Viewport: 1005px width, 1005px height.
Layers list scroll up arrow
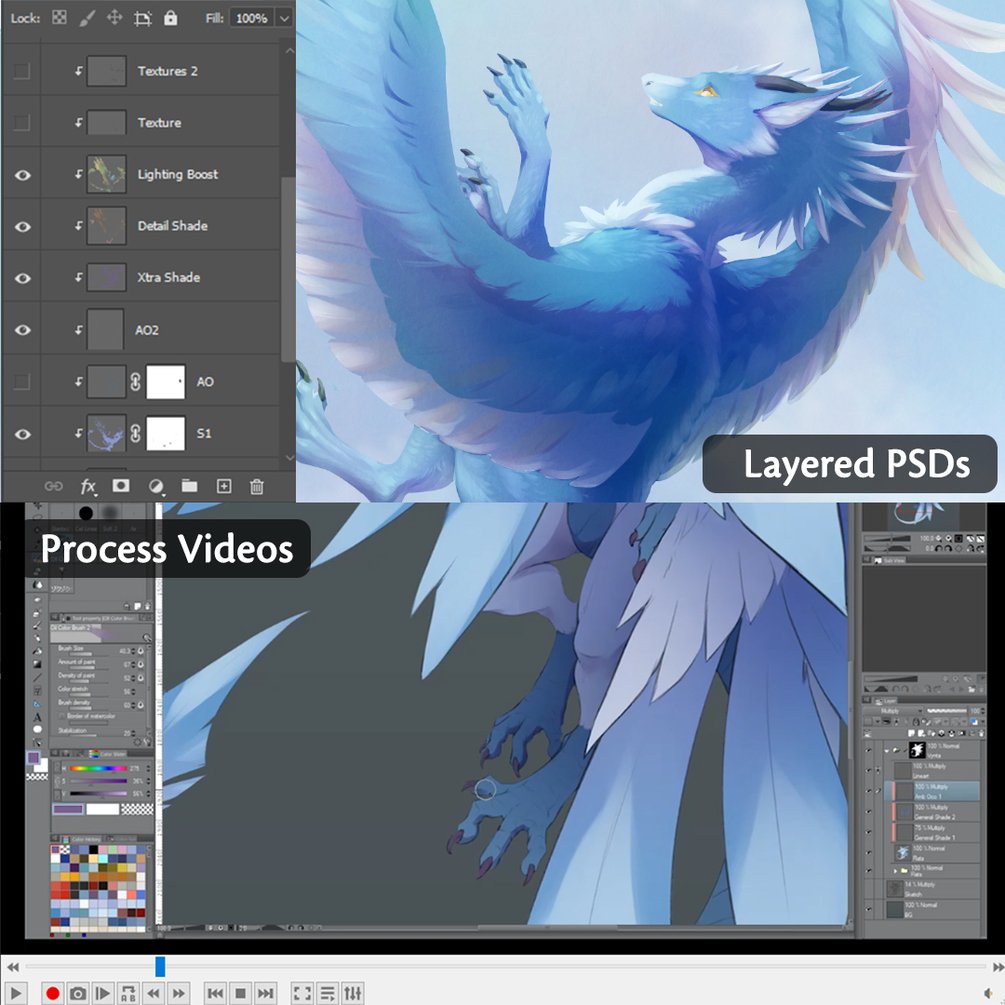pos(289,50)
